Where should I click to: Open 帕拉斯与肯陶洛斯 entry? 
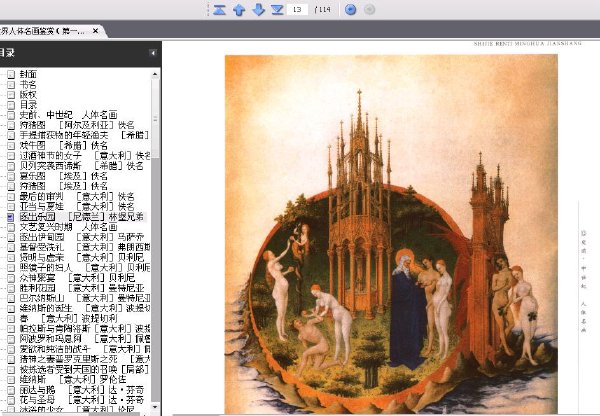pyautogui.click(x=85, y=329)
